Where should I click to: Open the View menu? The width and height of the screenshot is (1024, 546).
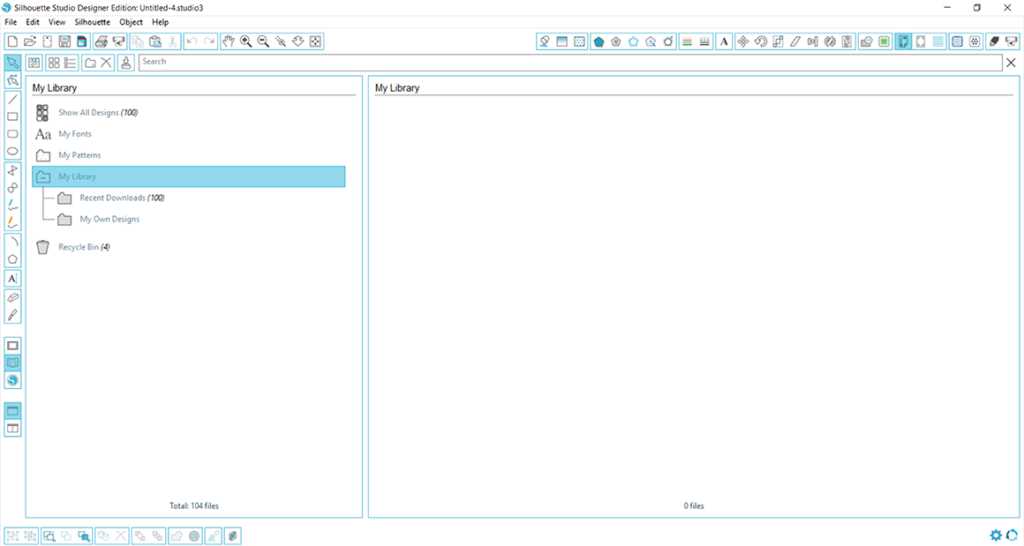[x=57, y=22]
